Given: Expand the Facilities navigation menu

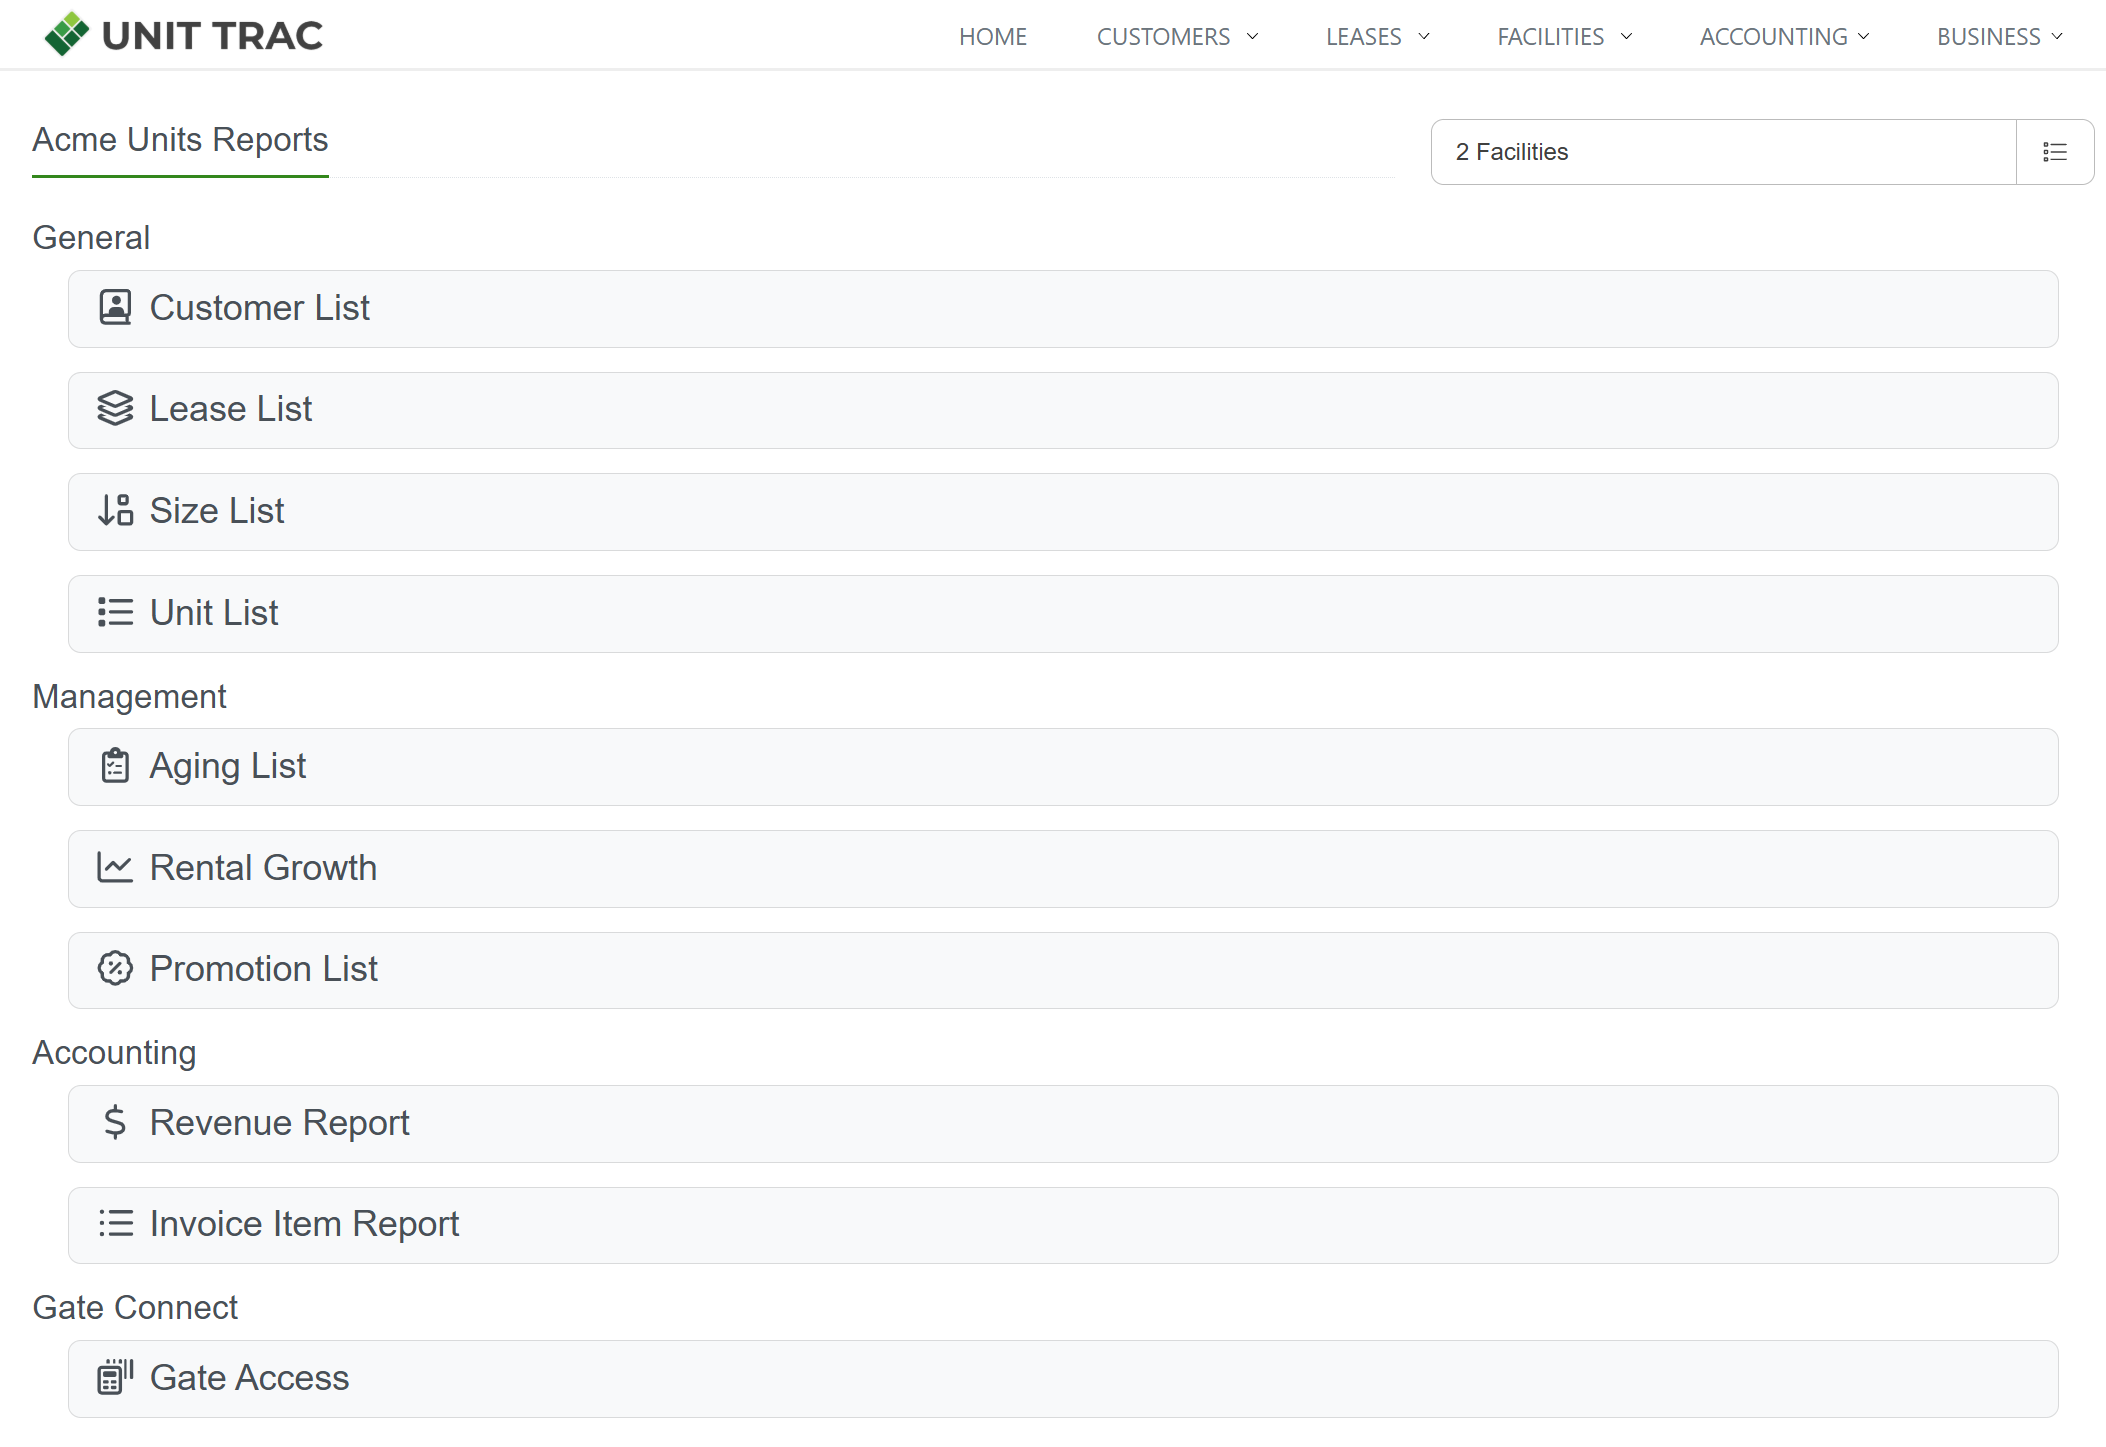Looking at the screenshot, I should click(1564, 37).
